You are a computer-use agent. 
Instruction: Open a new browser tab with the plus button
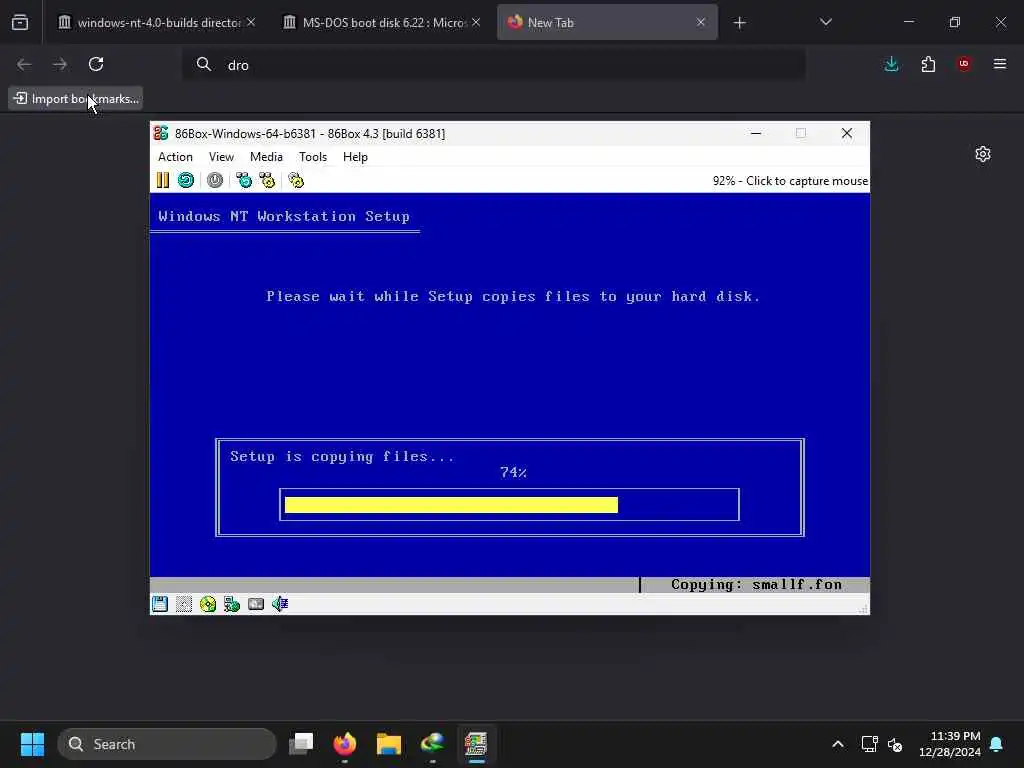tap(739, 23)
